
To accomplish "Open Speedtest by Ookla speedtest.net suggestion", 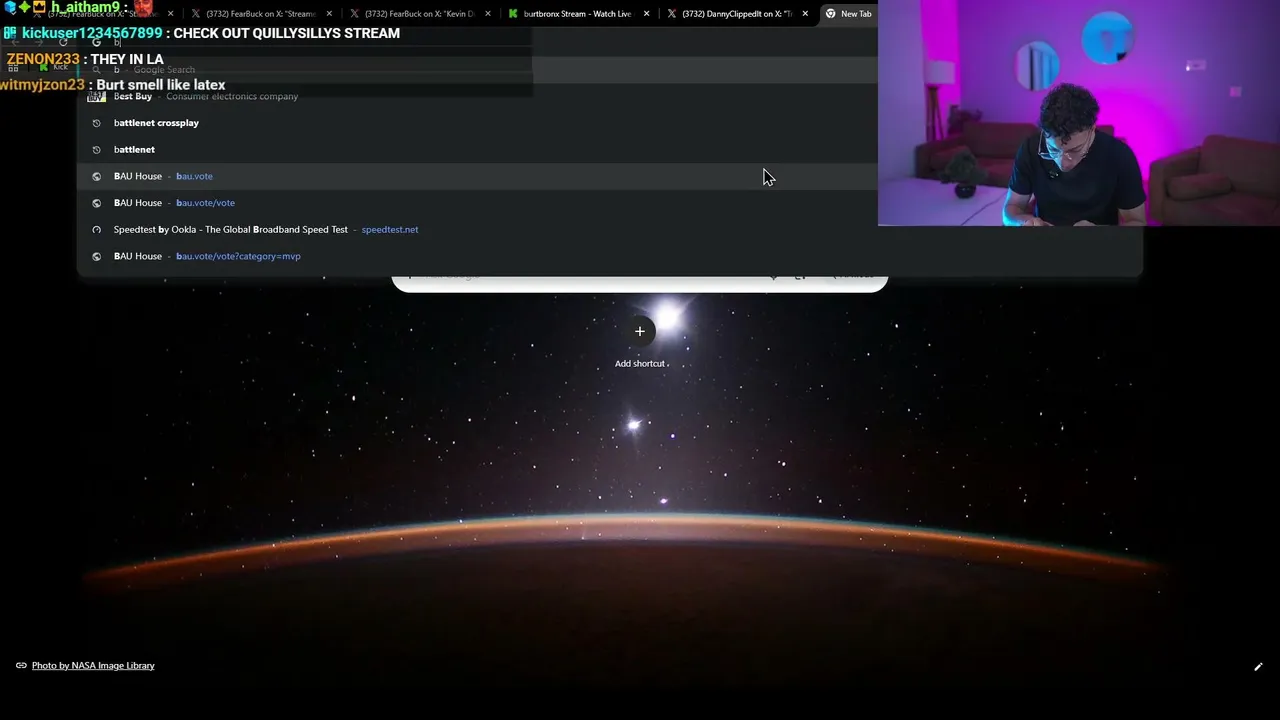I will point(610,229).
